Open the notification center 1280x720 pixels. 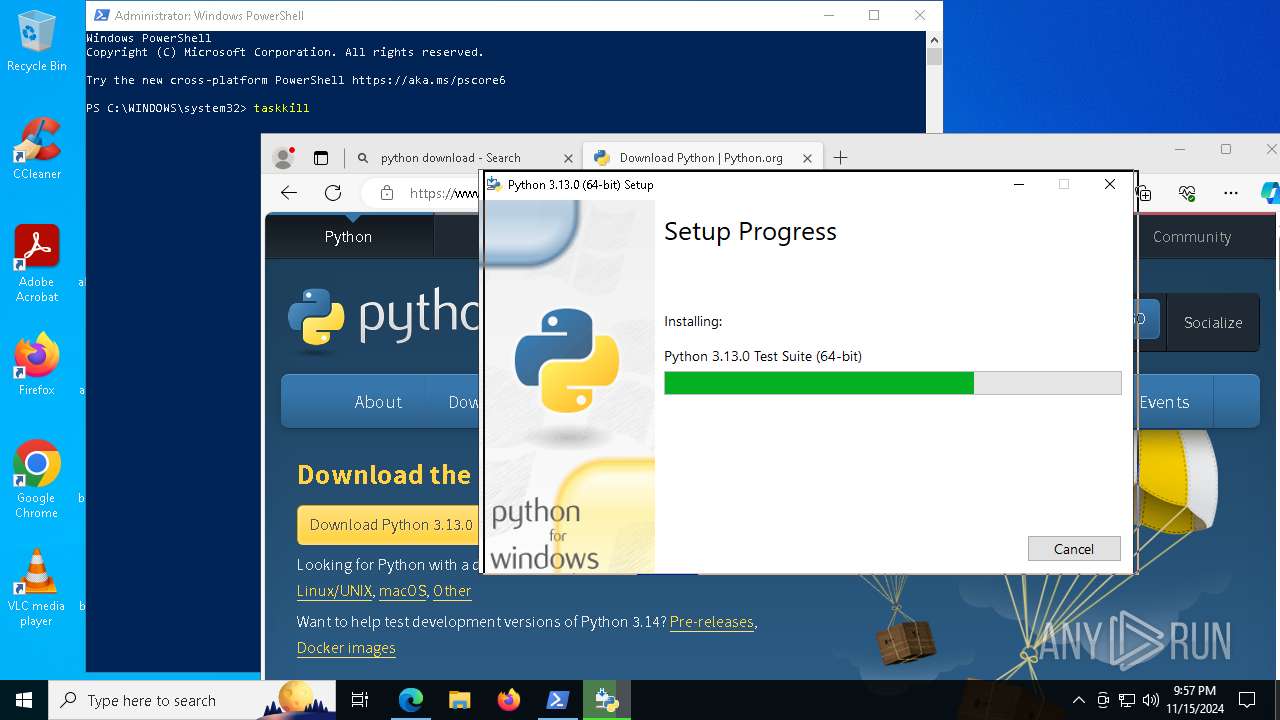pos(1247,700)
